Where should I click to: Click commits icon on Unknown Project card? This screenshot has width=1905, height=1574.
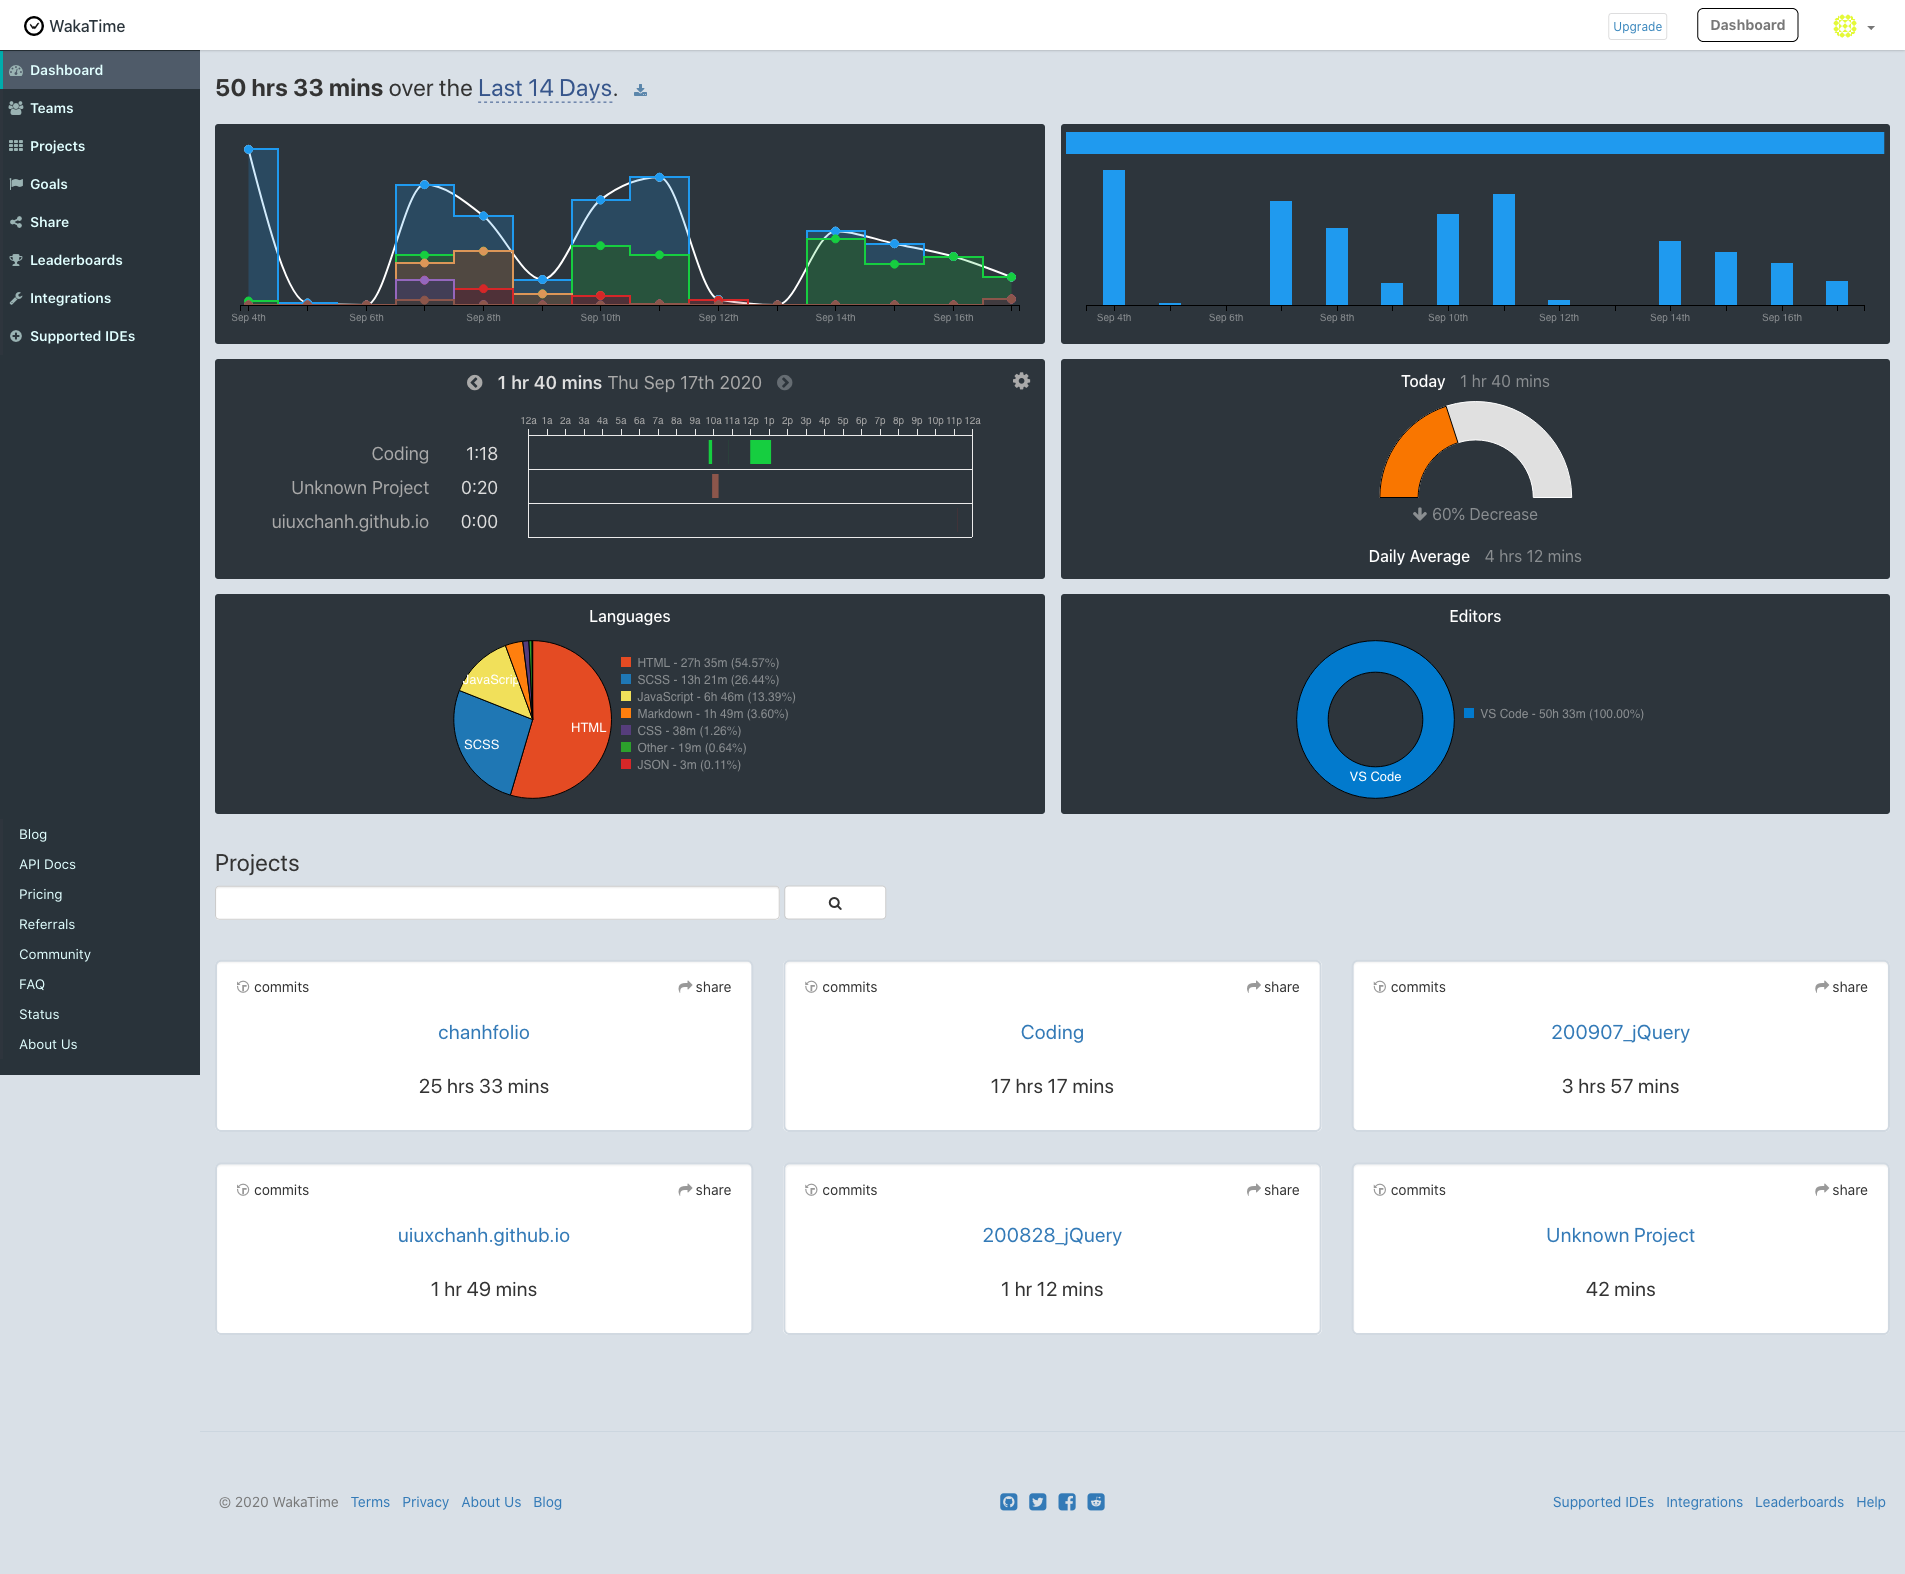(1380, 1190)
